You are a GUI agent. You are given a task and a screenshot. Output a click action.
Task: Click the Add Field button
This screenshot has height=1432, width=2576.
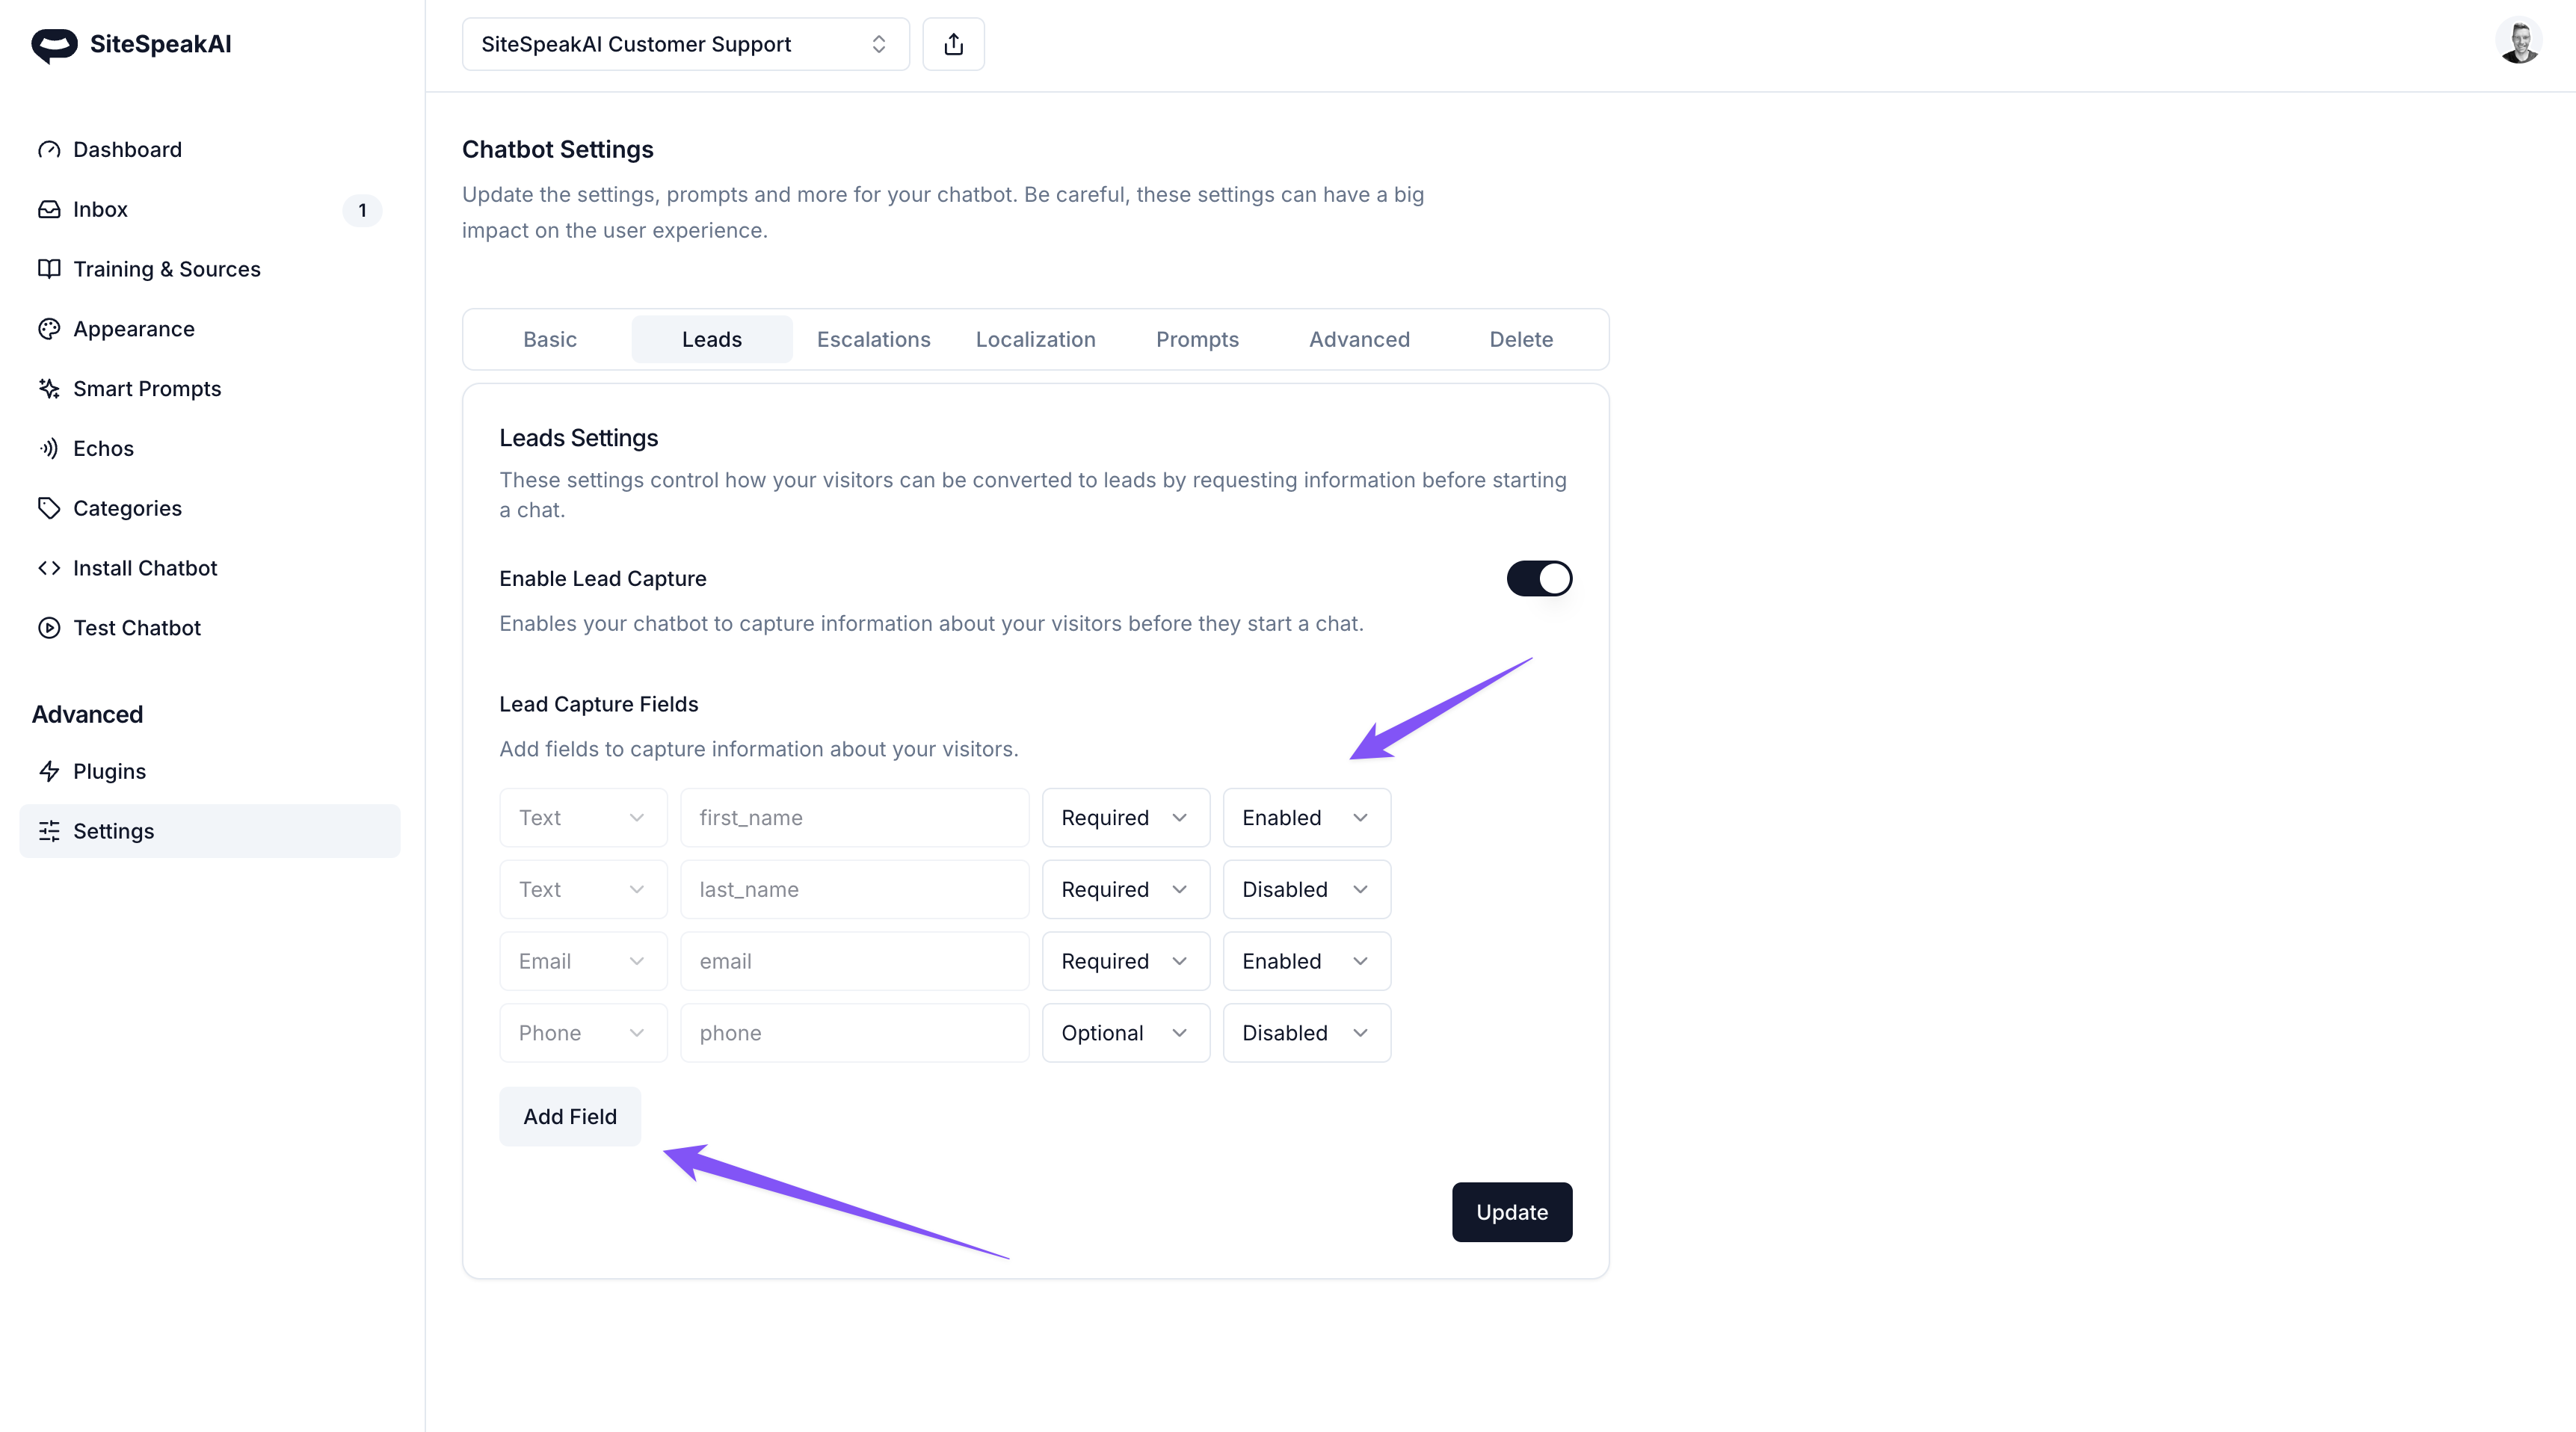click(x=569, y=1116)
